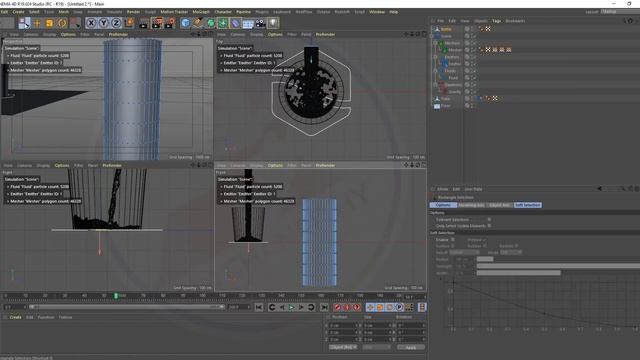The width and height of the screenshot is (640, 360).
Task: Open the Tags menu in the Object Manager
Action: pyautogui.click(x=496, y=21)
